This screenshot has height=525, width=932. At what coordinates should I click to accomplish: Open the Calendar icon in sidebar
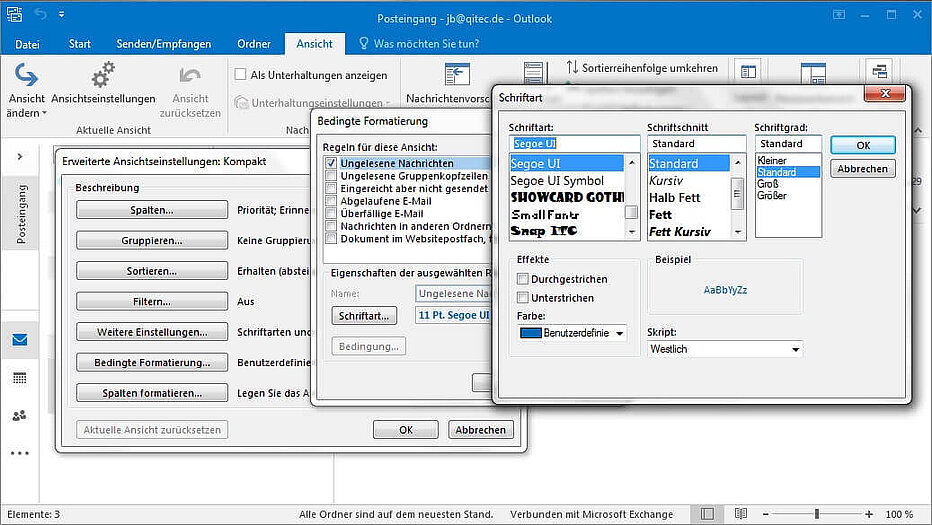[20, 378]
